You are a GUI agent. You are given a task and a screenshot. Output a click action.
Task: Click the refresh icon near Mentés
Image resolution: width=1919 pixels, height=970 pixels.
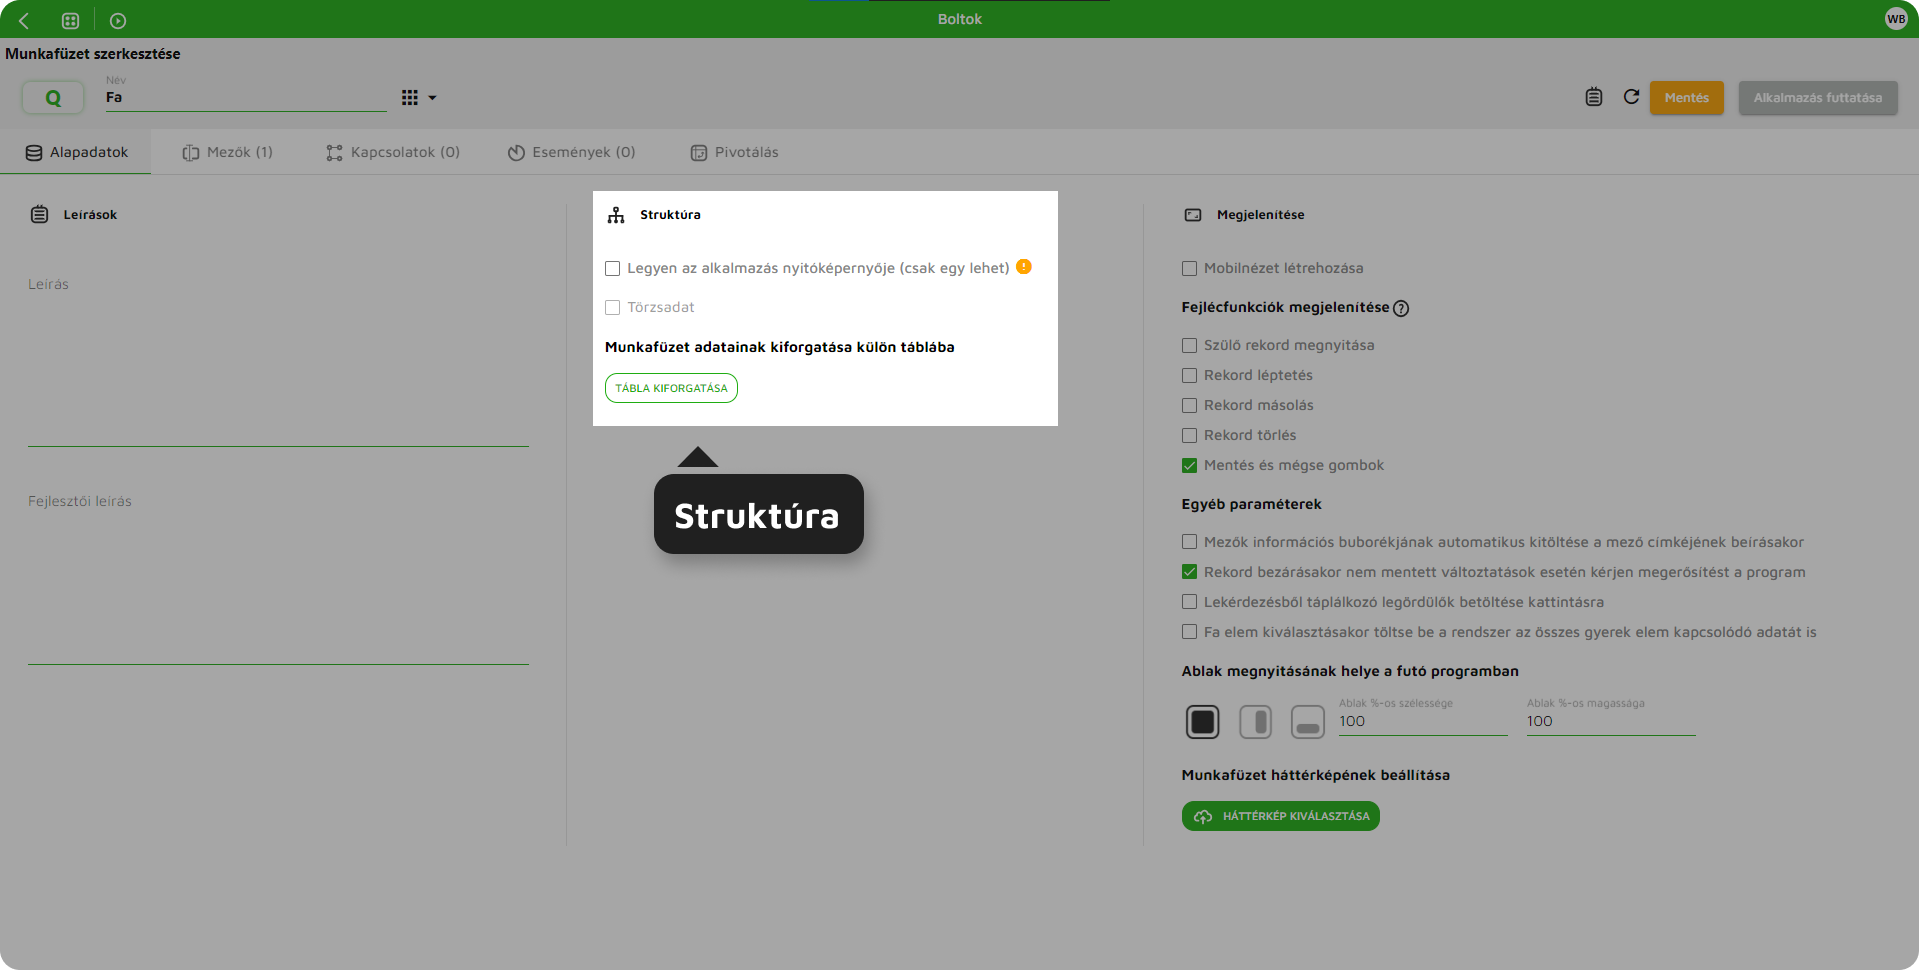click(x=1631, y=97)
